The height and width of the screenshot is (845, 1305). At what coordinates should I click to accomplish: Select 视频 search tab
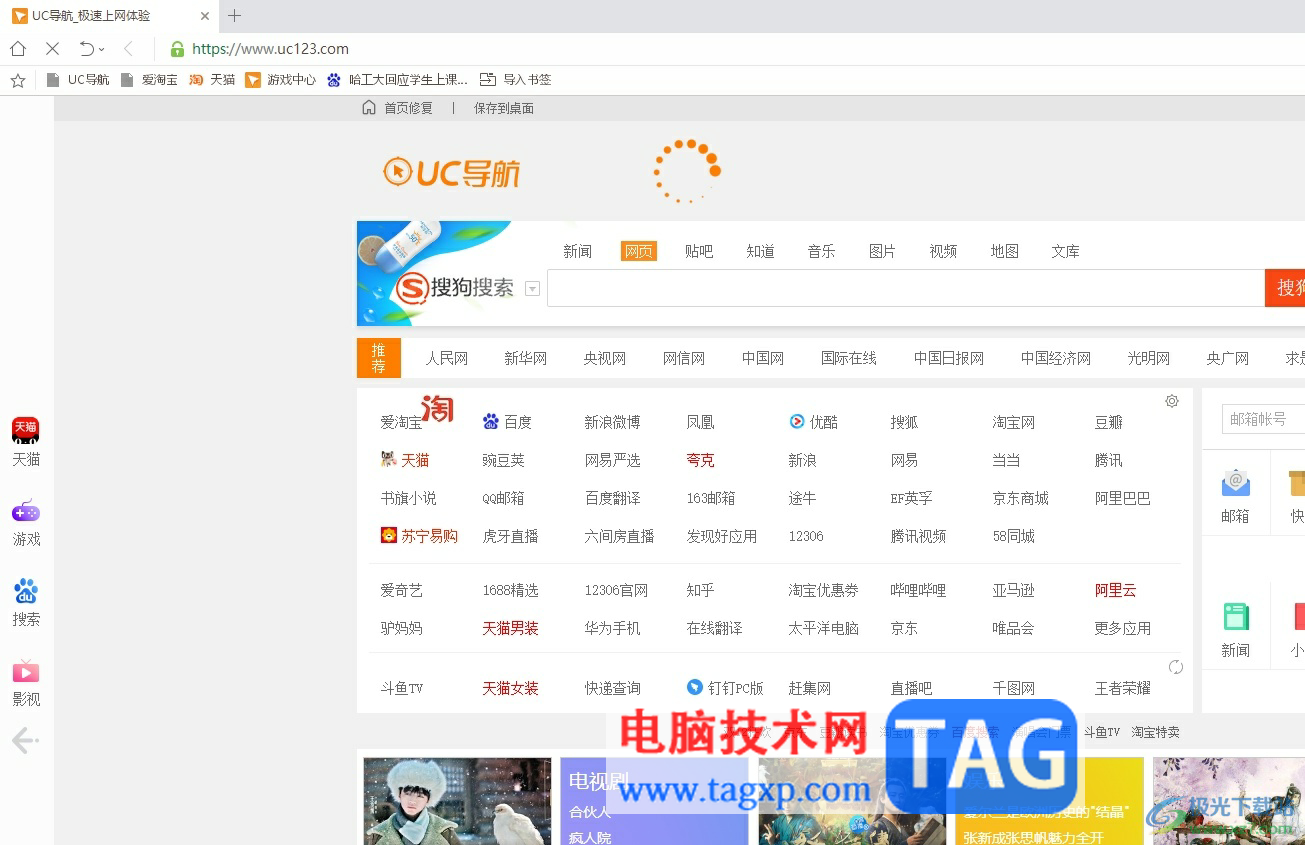[x=943, y=251]
